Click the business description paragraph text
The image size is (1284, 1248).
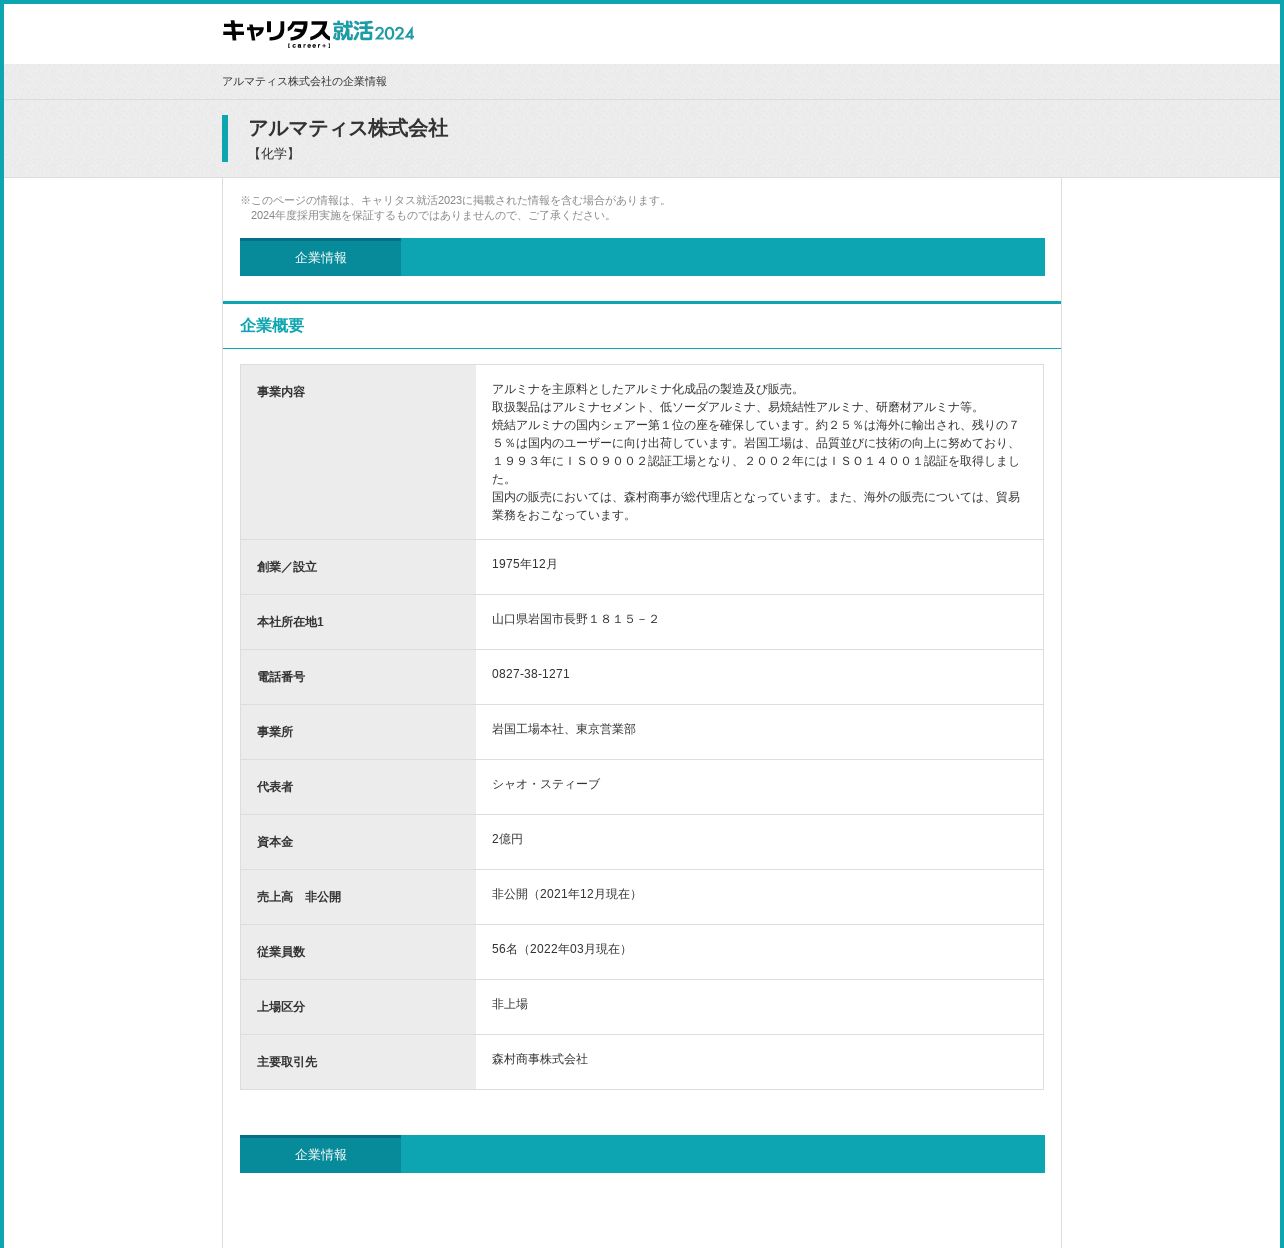(x=757, y=452)
